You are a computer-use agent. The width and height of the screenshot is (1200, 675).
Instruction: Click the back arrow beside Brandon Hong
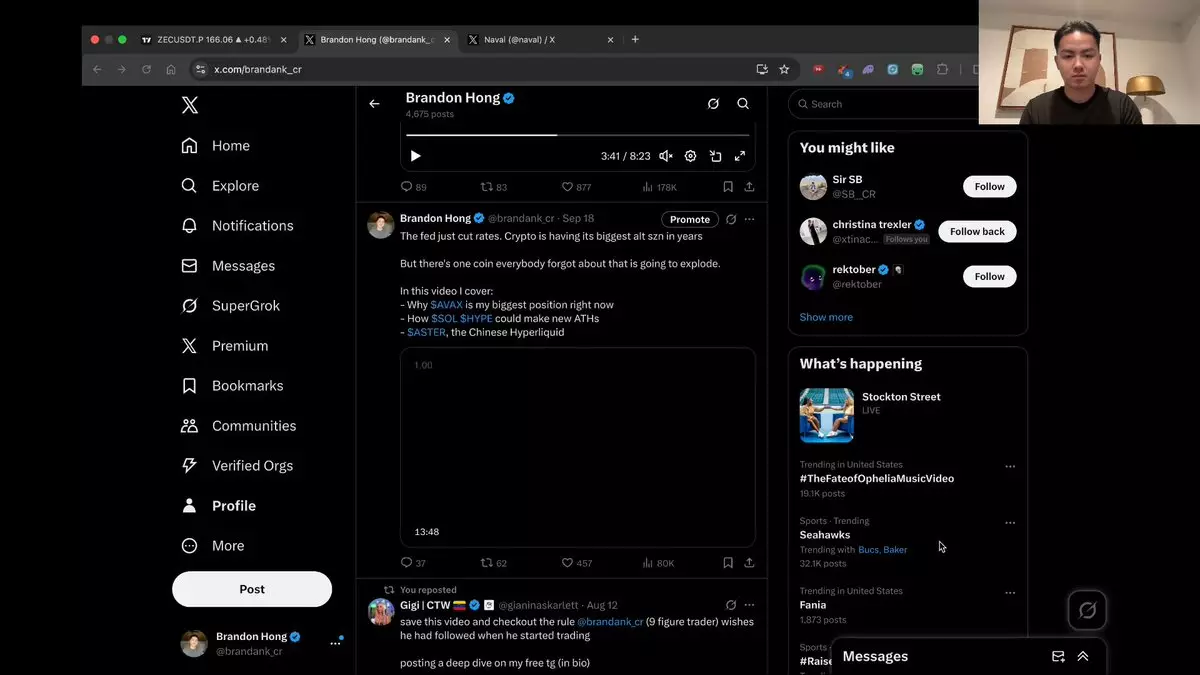point(374,104)
